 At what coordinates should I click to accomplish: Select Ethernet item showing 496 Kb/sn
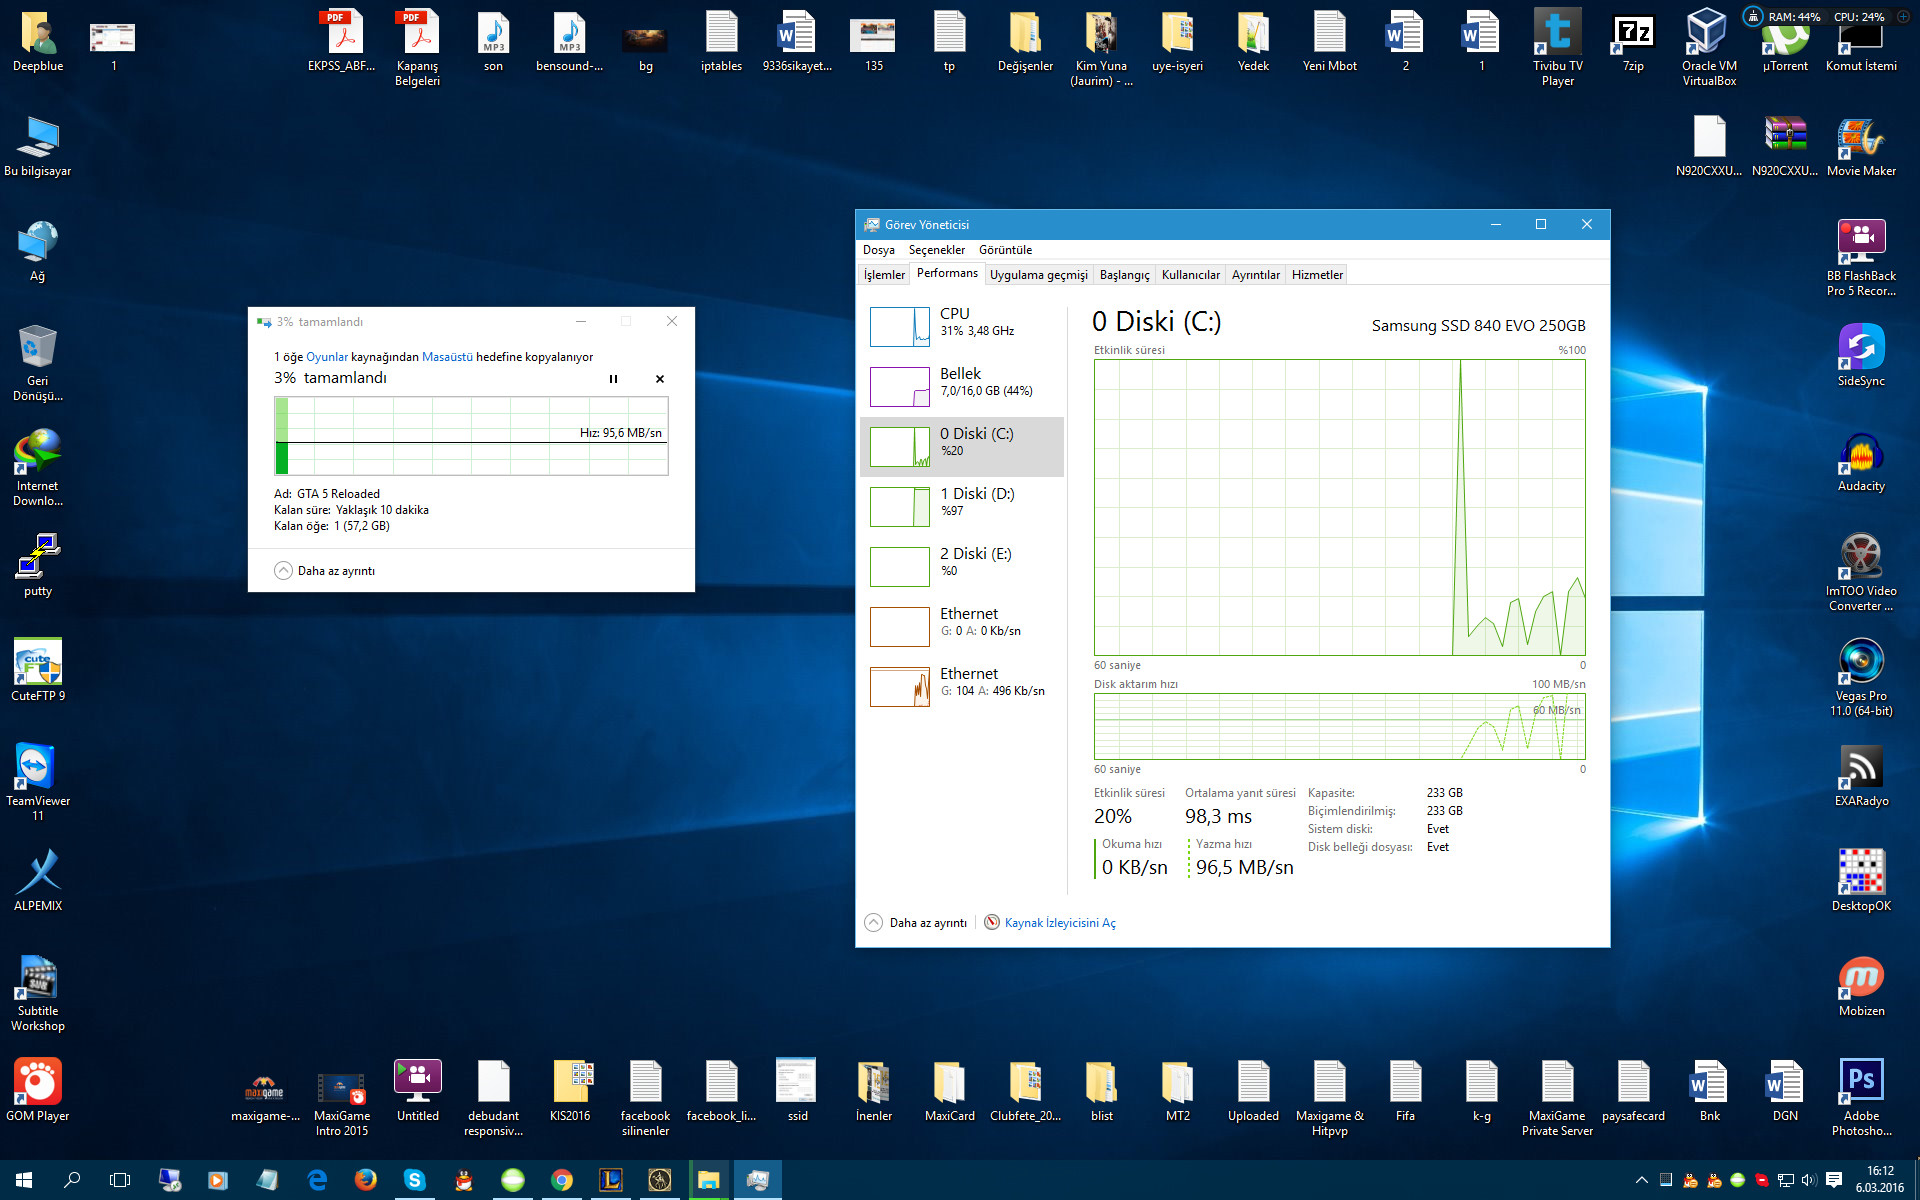[x=962, y=686]
